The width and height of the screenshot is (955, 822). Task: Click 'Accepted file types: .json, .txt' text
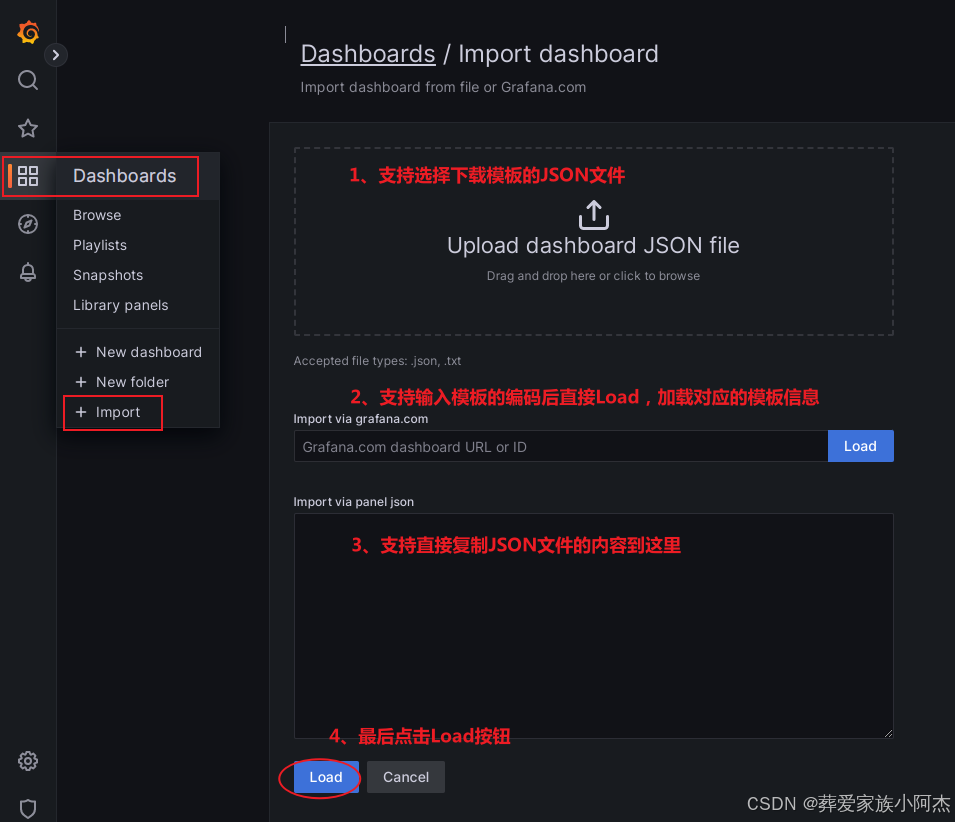(377, 360)
